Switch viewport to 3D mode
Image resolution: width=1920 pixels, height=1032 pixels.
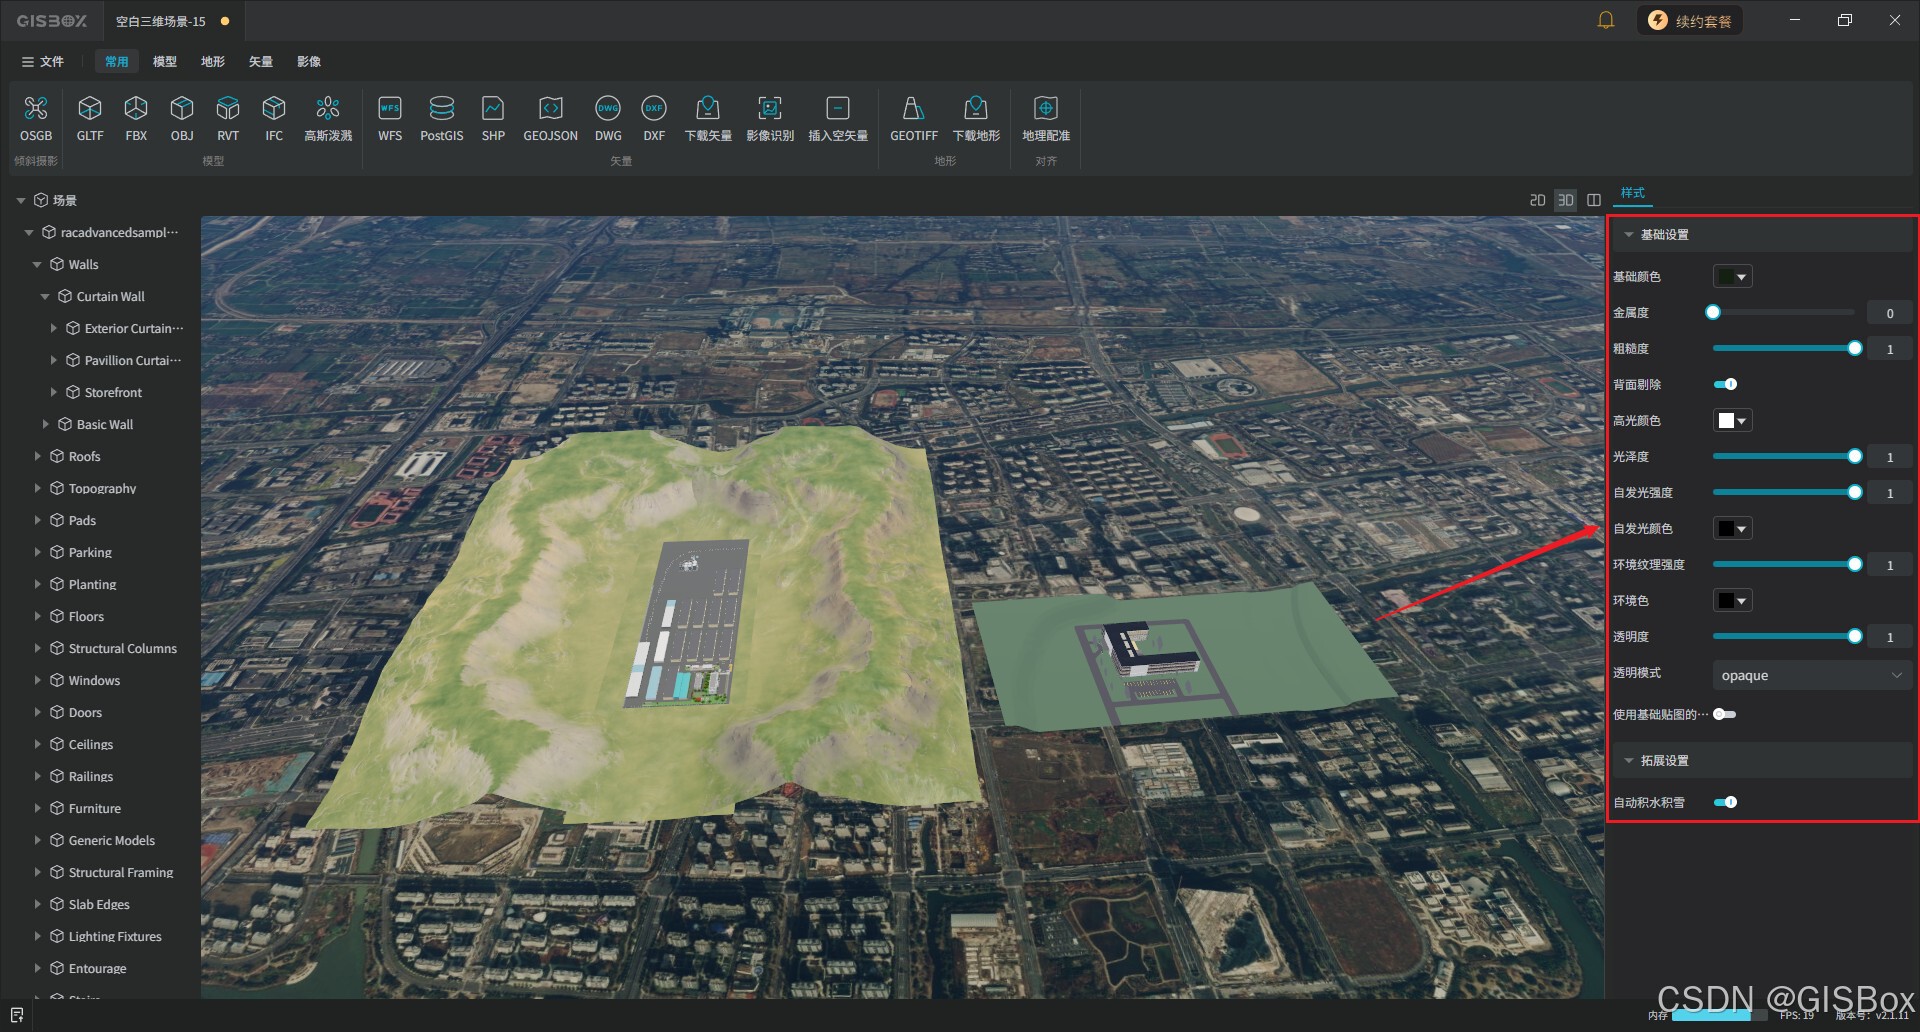1566,200
